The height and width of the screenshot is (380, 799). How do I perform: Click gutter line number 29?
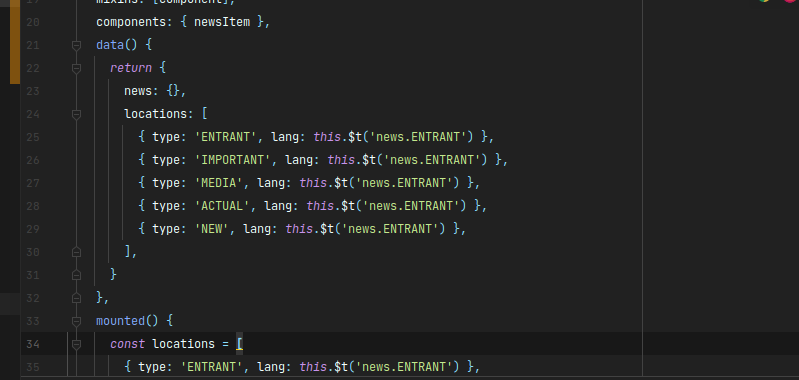click(33, 229)
